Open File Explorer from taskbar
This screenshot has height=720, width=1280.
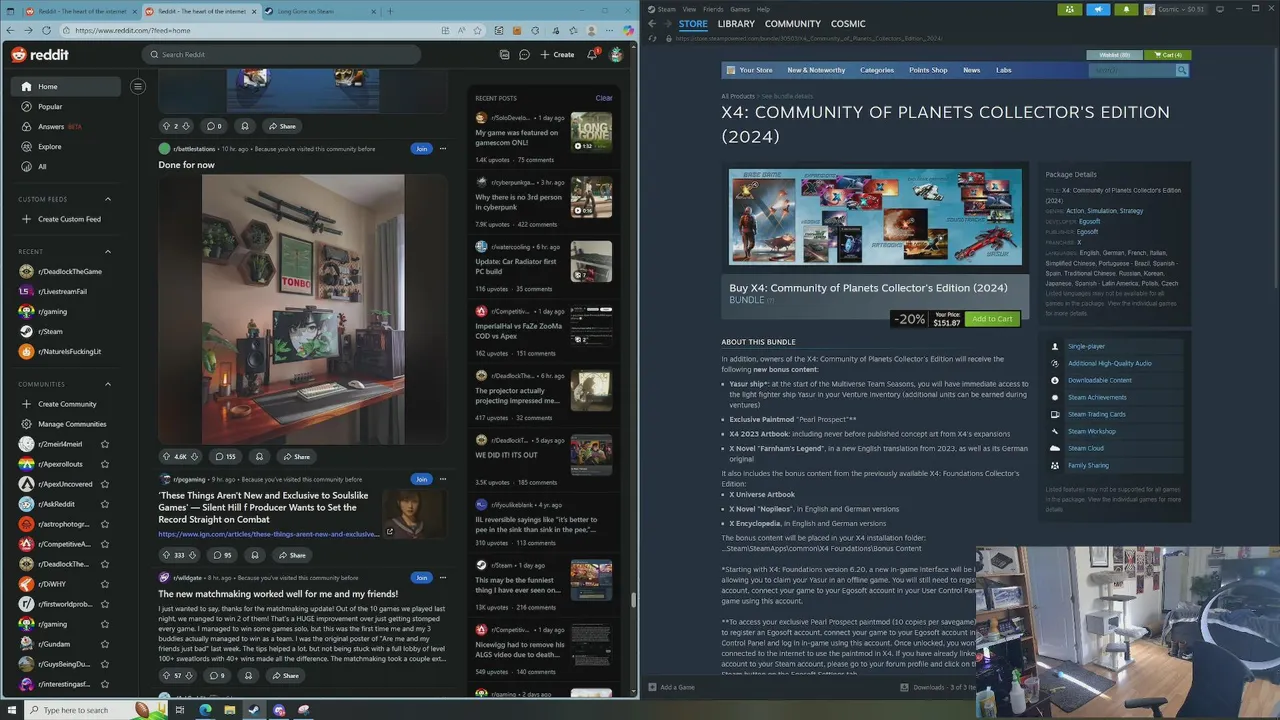(229, 710)
